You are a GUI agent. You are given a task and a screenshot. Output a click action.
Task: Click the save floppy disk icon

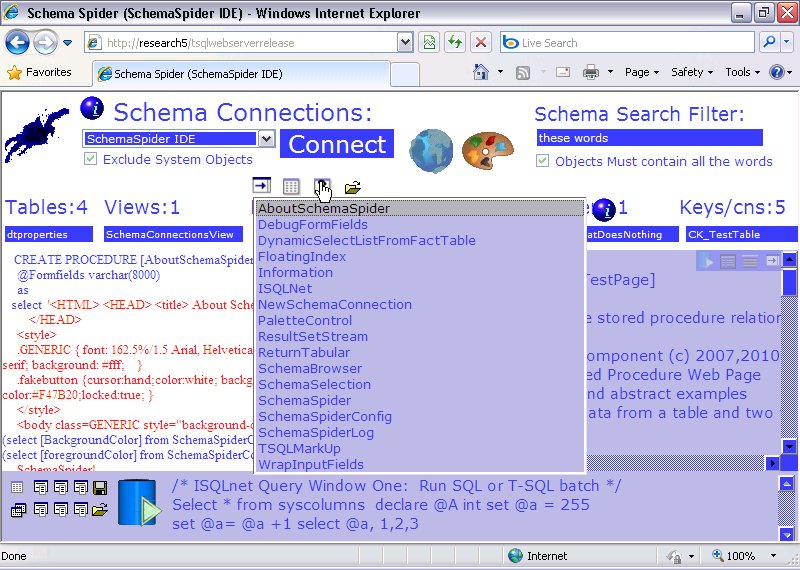point(100,488)
